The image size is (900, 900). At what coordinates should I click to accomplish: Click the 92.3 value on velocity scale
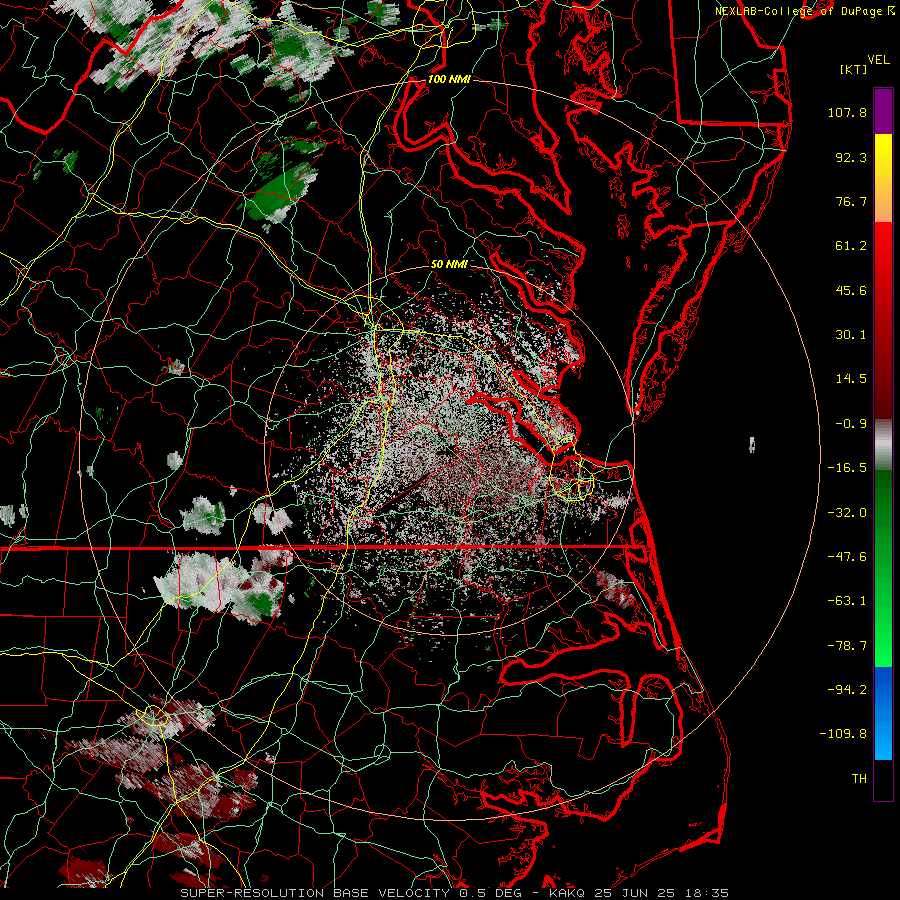tap(851, 157)
